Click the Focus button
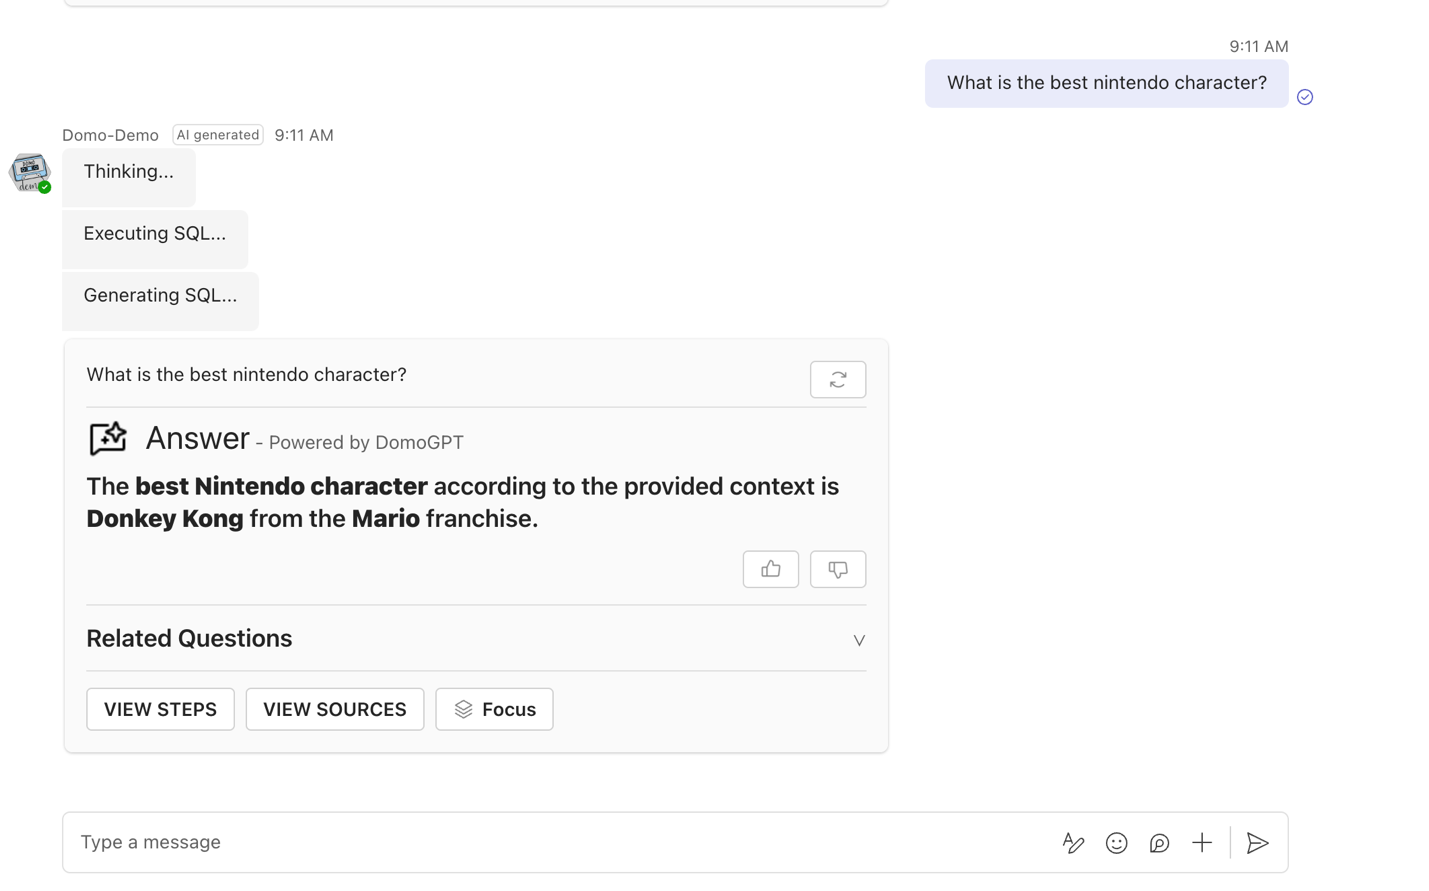1429x891 pixels. 494,709
